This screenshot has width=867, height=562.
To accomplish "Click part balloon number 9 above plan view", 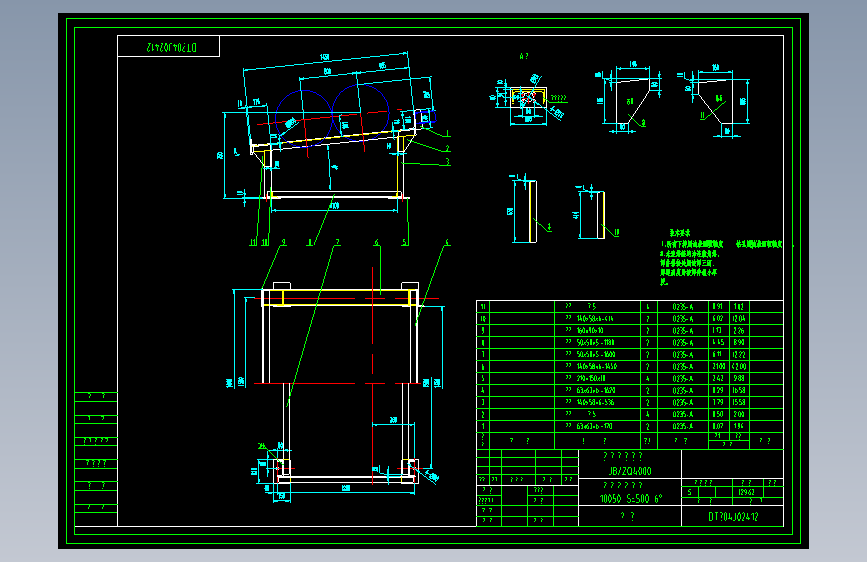I will tap(283, 242).
